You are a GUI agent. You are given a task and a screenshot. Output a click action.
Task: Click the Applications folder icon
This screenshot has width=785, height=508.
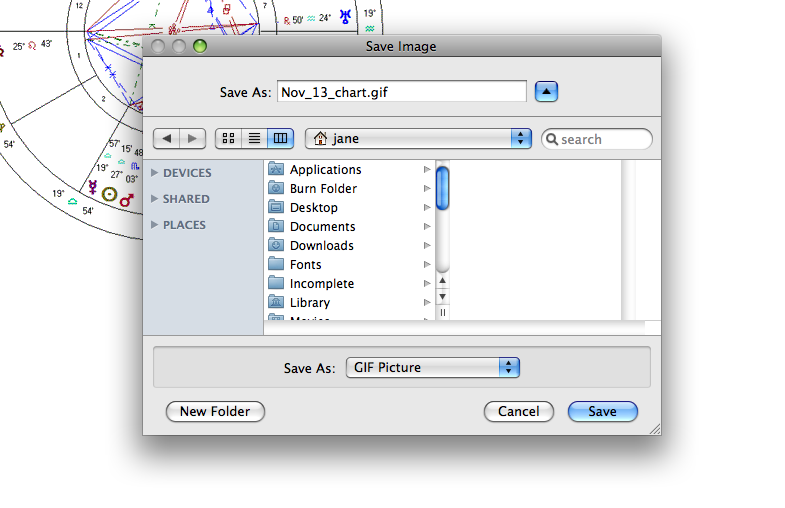(276, 169)
